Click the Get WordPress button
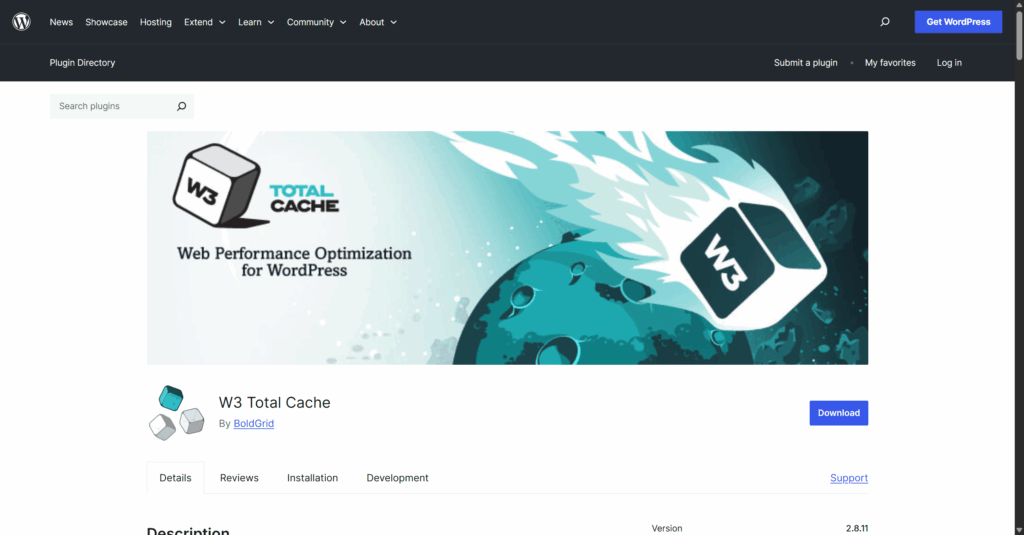Screen dimensions: 1024x535 point(958,22)
